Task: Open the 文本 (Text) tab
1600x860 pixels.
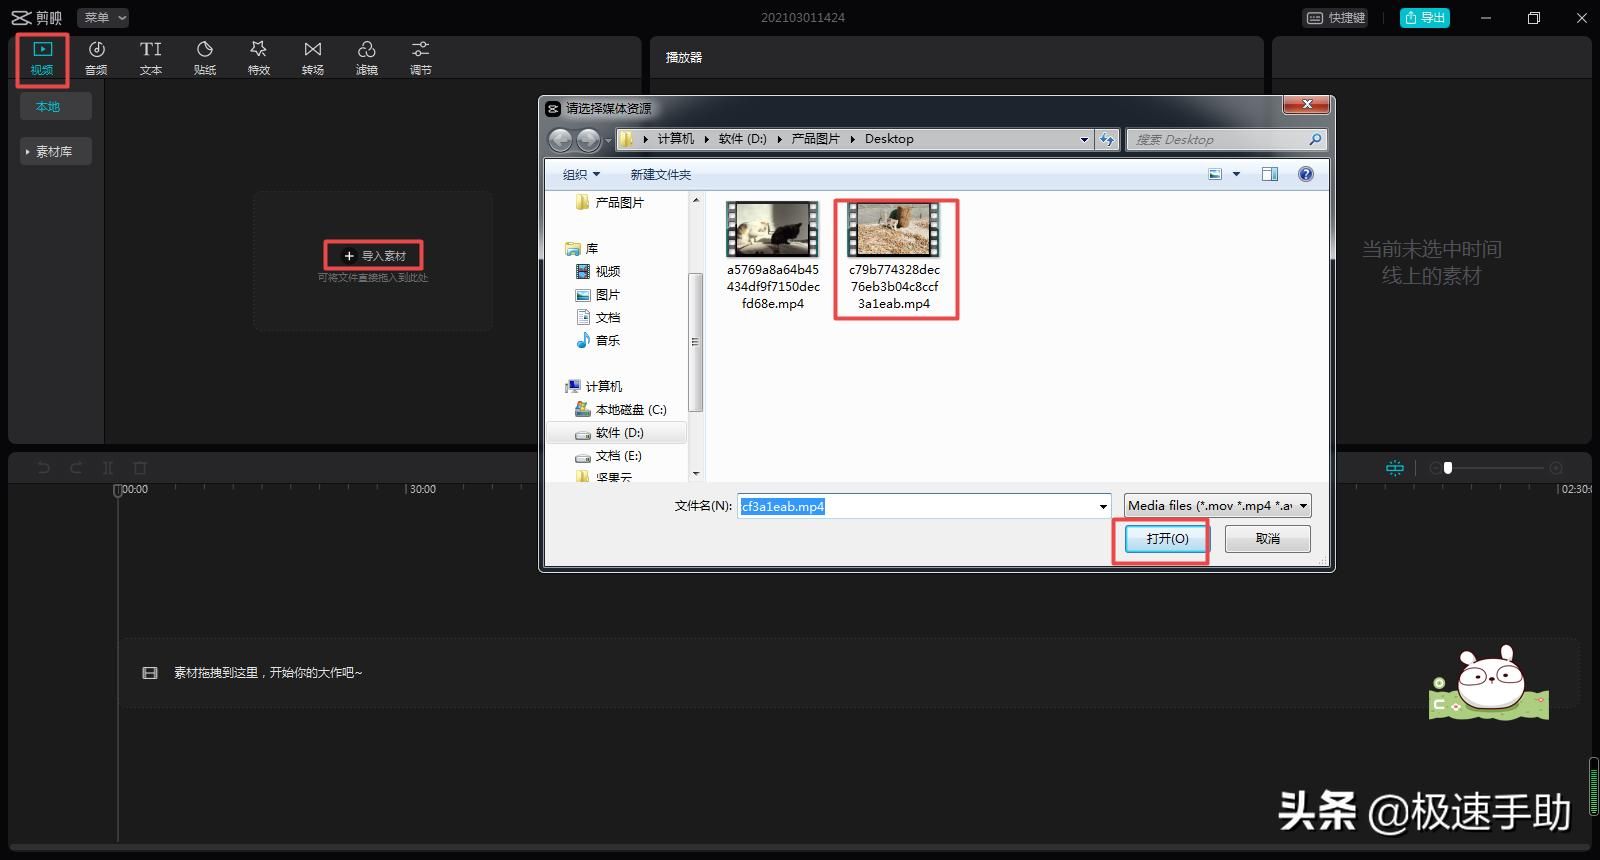Action: click(150, 58)
